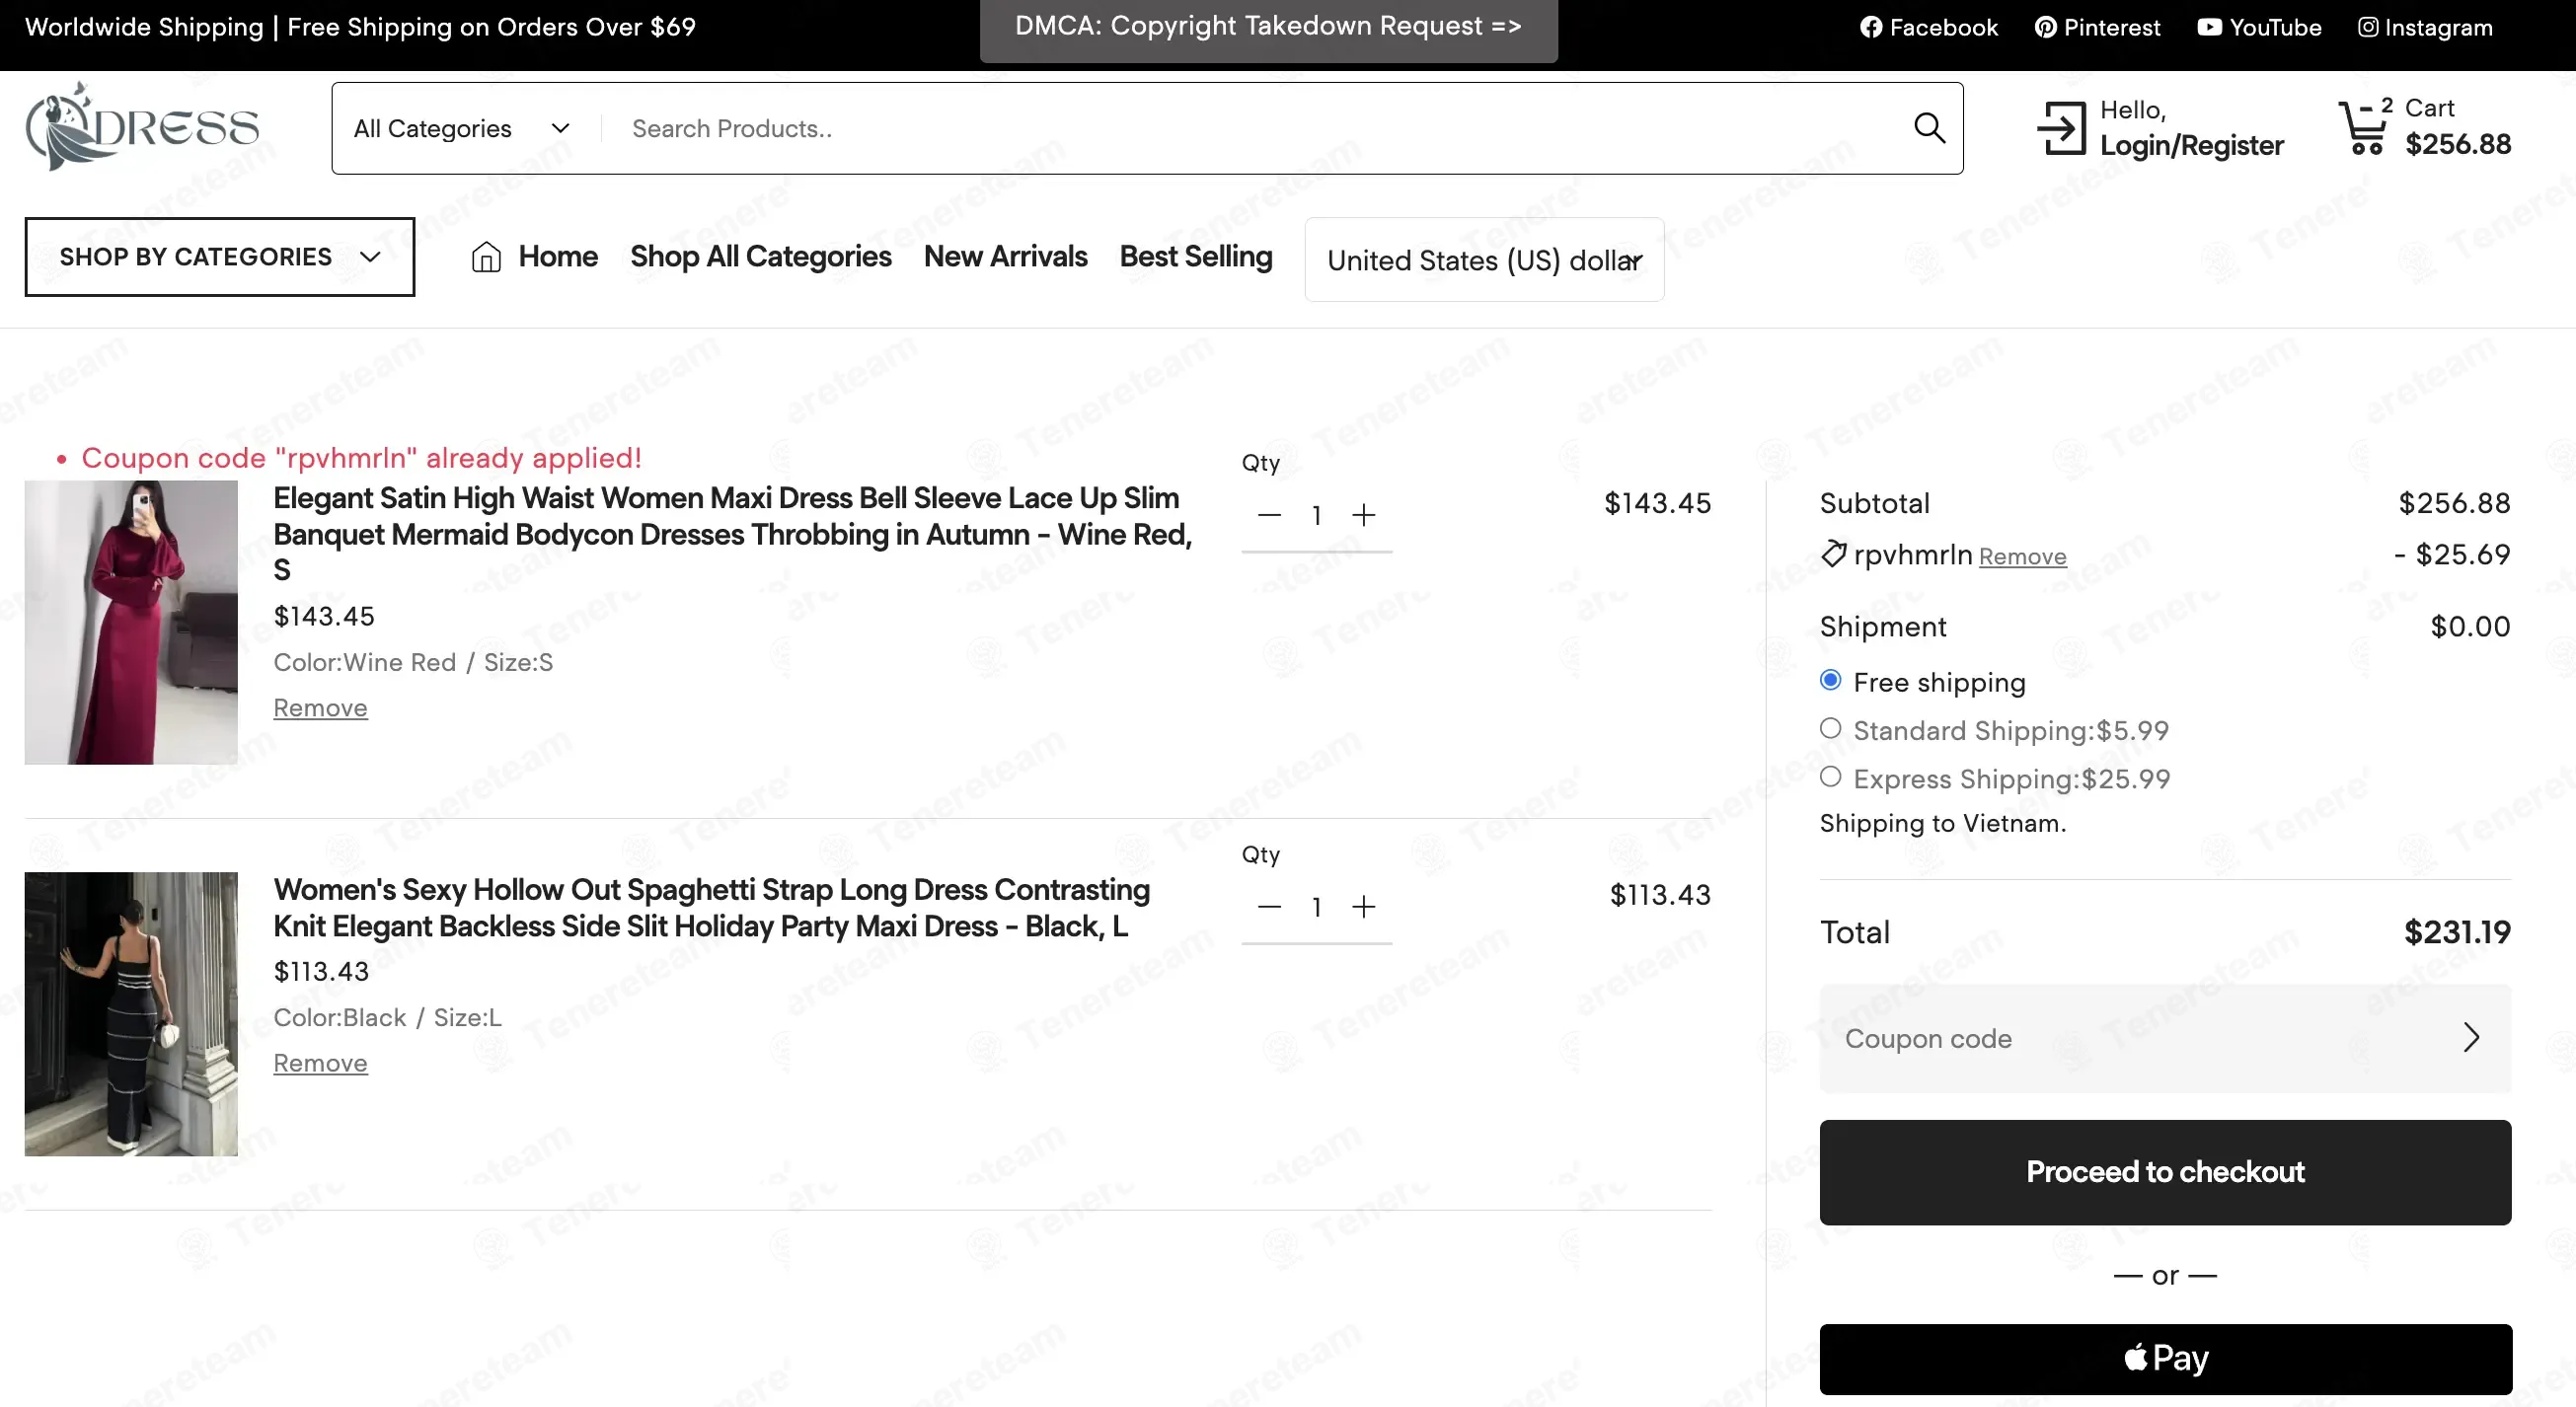Select Standard Shipping $5.99 option
Screen dimensions: 2576x1407
pyautogui.click(x=1830, y=728)
